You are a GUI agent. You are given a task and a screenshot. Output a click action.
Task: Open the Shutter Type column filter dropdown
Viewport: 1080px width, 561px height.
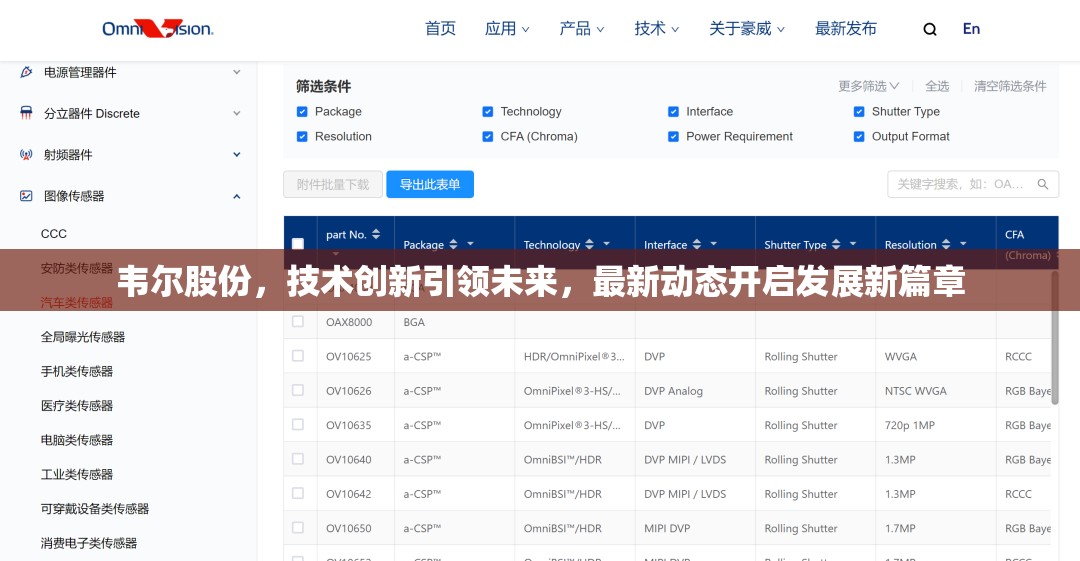[x=853, y=244]
